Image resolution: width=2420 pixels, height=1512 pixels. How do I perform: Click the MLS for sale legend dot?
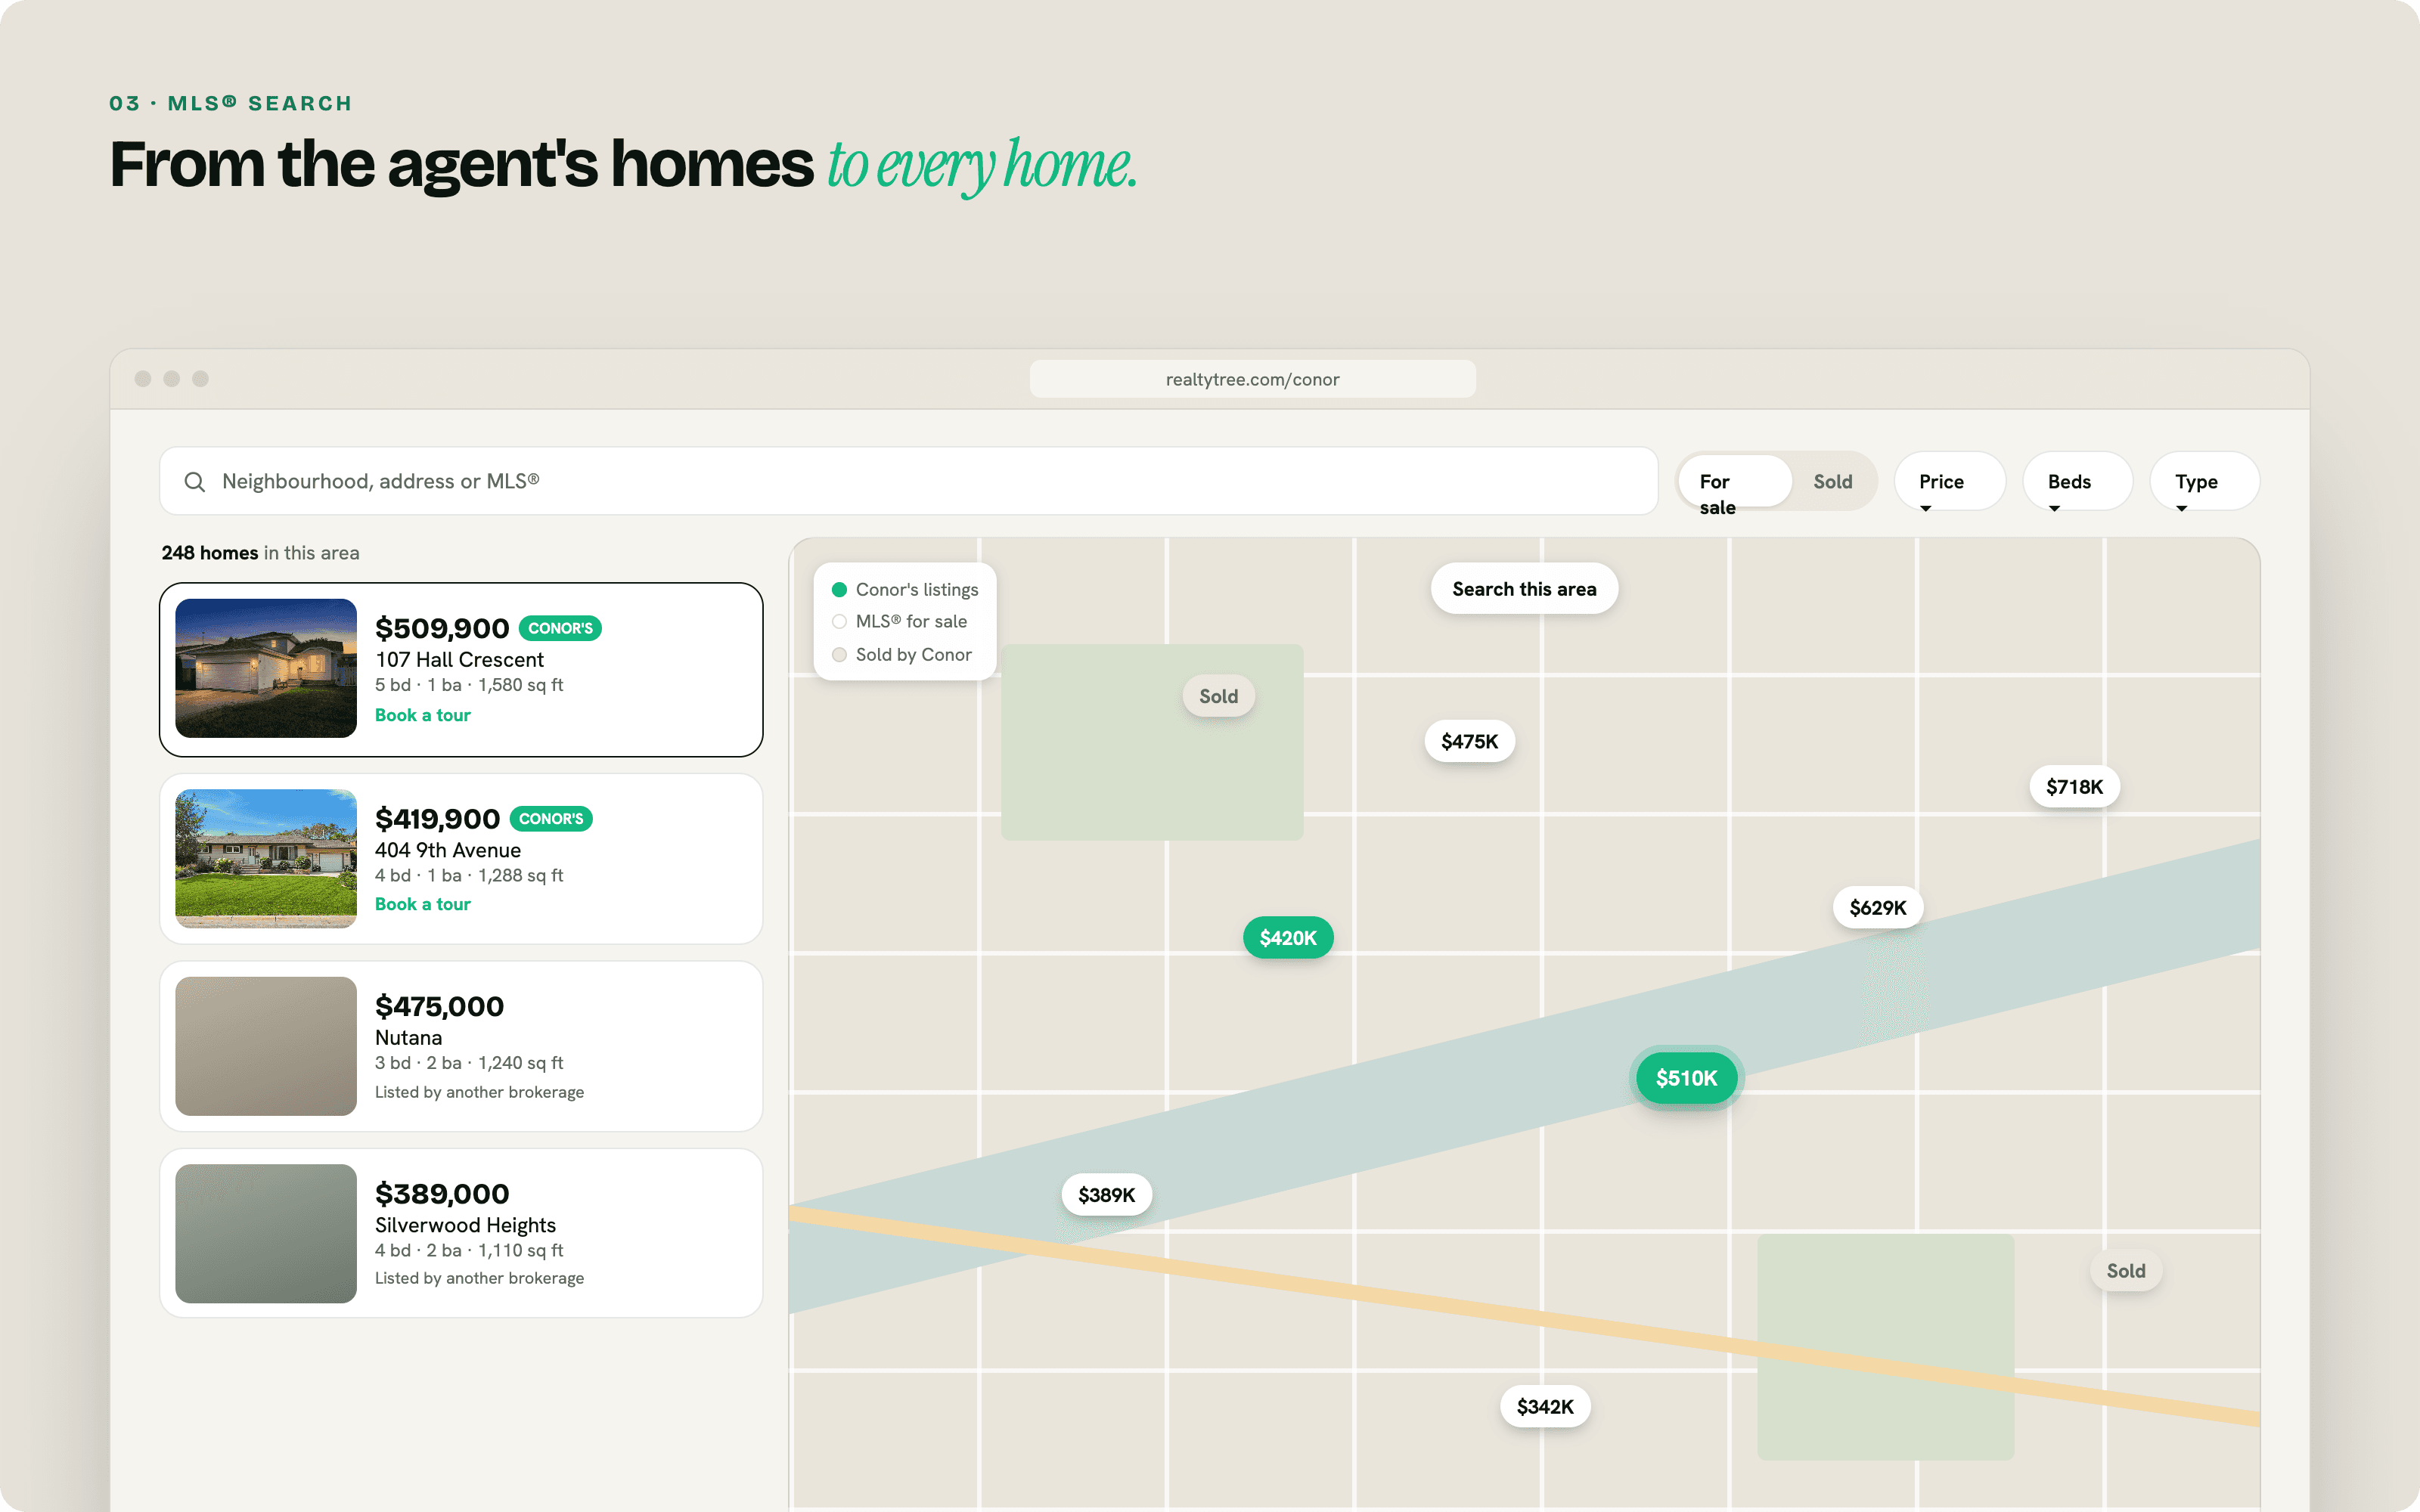840,621
